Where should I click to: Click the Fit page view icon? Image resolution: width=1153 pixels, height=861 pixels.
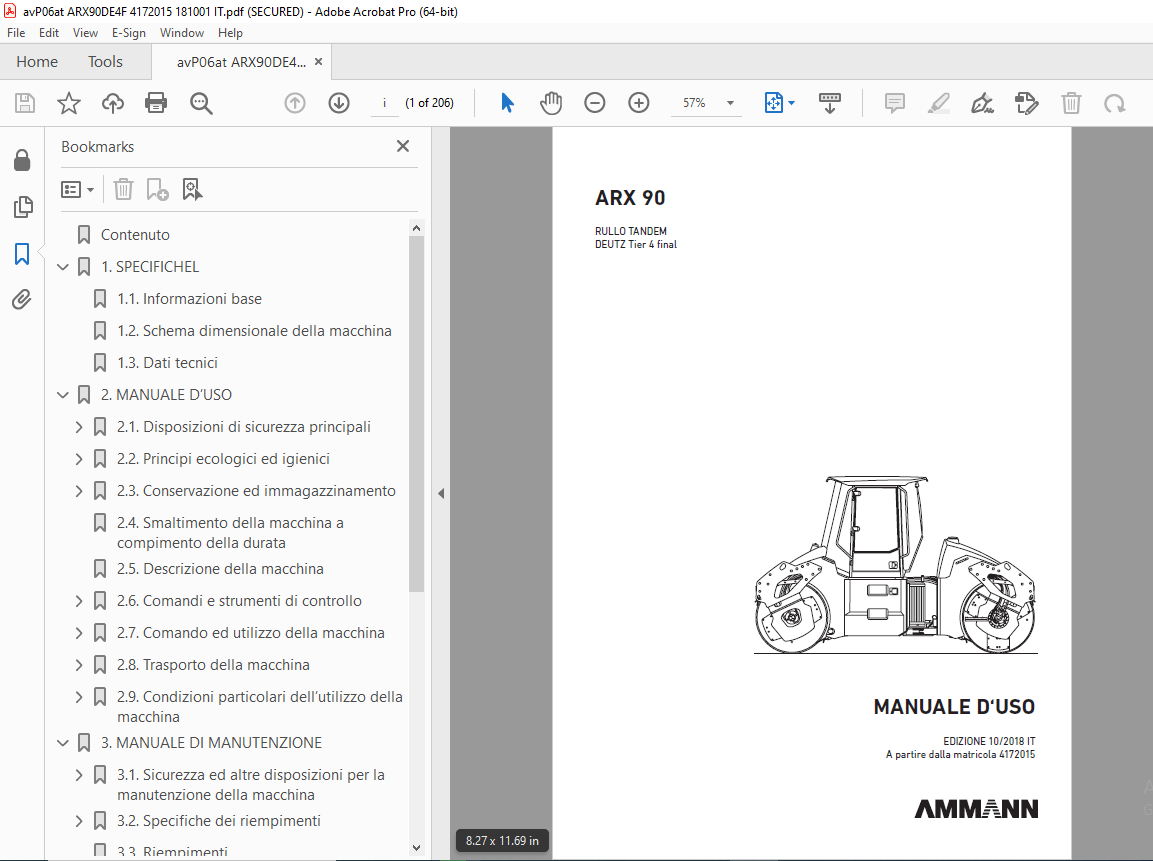point(774,103)
